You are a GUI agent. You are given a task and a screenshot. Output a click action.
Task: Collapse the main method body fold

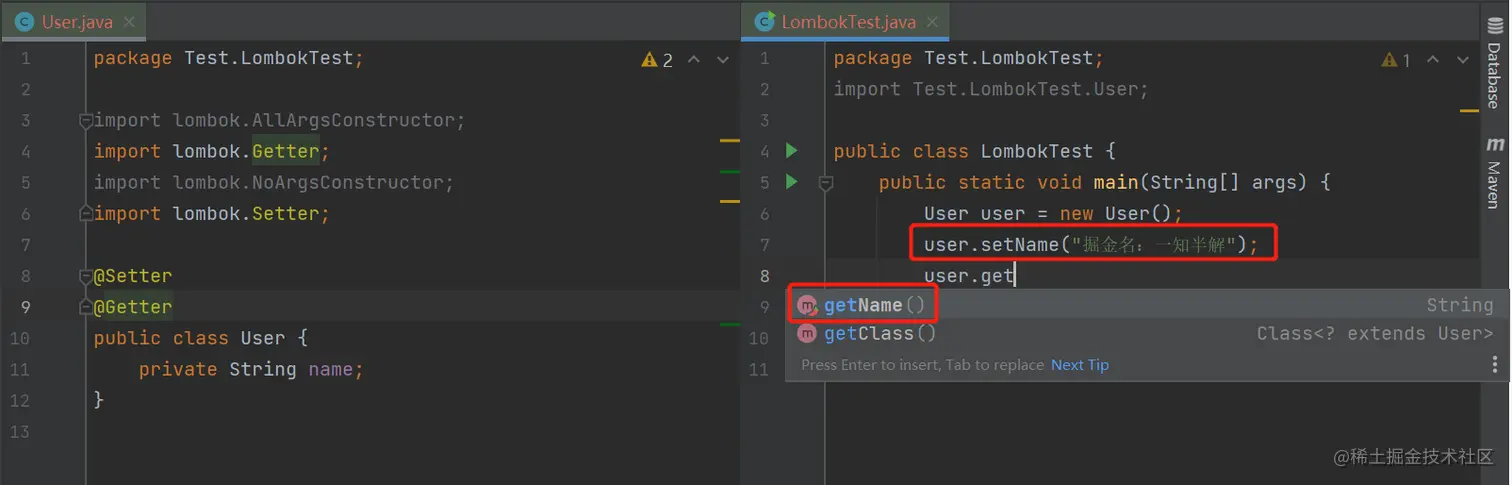click(826, 183)
